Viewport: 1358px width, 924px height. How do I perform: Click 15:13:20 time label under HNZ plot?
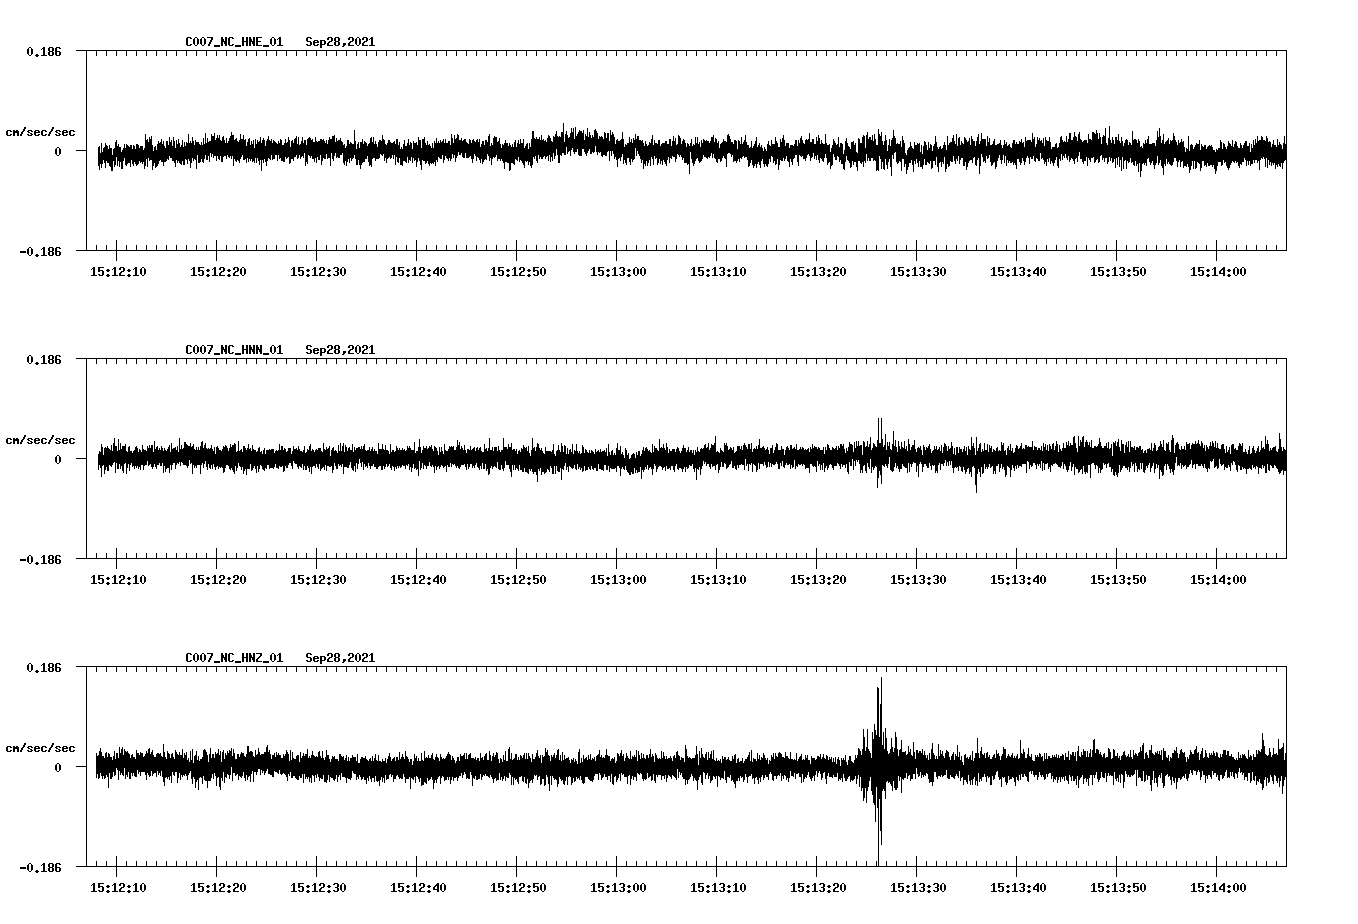818,888
